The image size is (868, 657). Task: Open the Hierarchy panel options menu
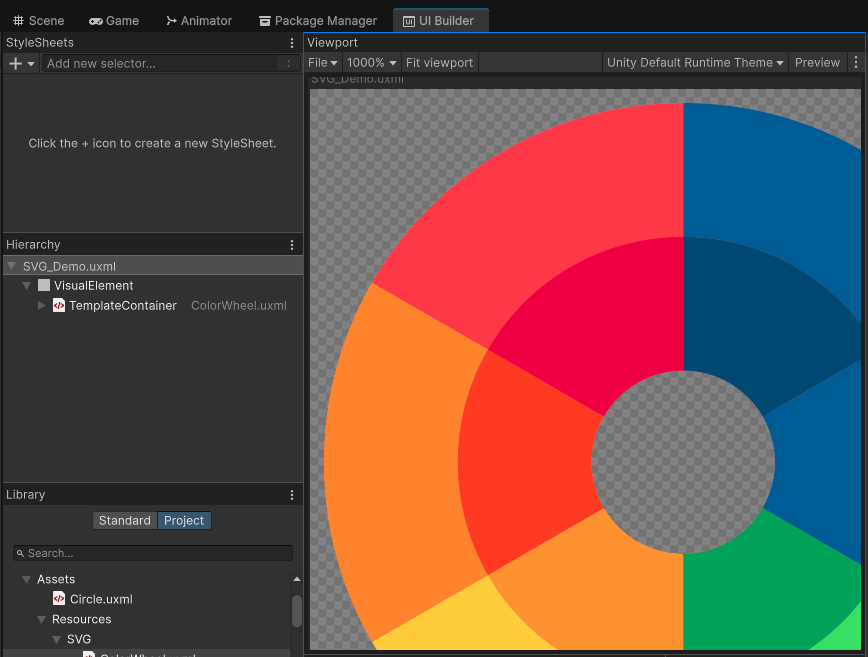click(x=292, y=245)
